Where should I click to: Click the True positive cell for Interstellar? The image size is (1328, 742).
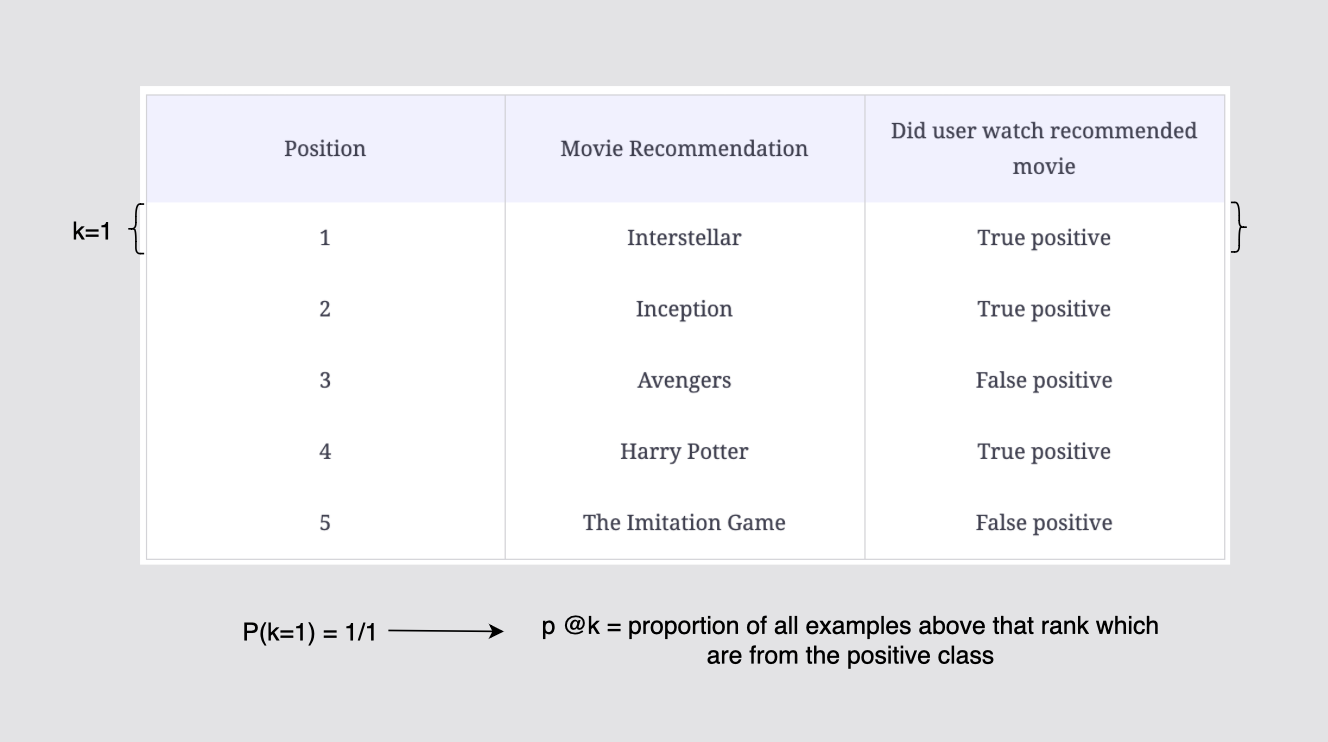coord(1044,238)
